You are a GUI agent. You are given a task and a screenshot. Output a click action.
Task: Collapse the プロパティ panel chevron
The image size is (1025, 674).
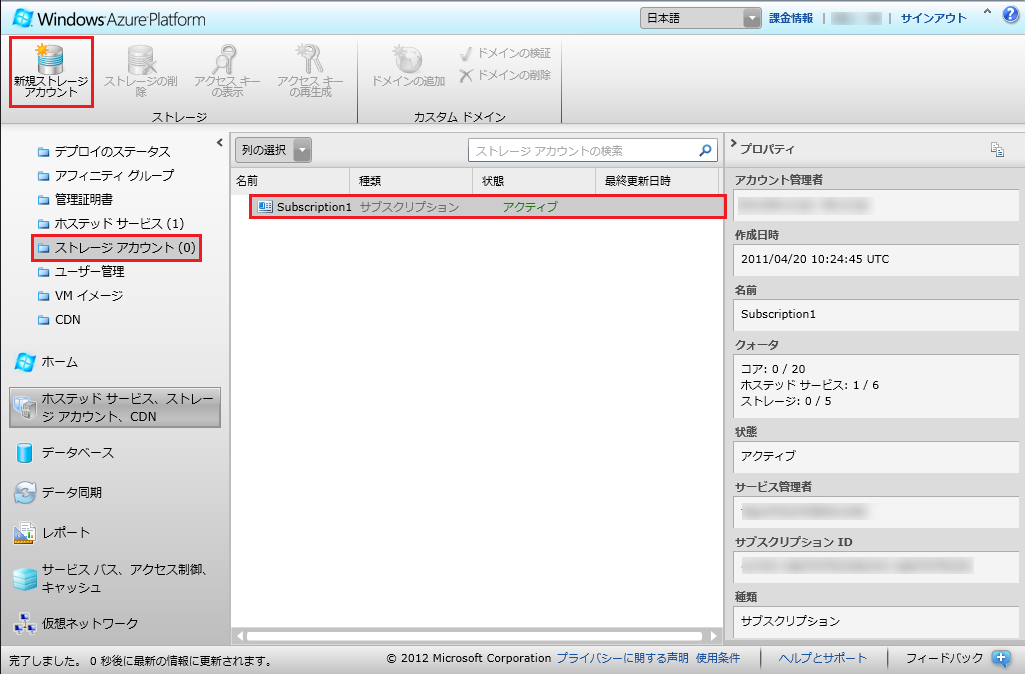pyautogui.click(x=733, y=144)
